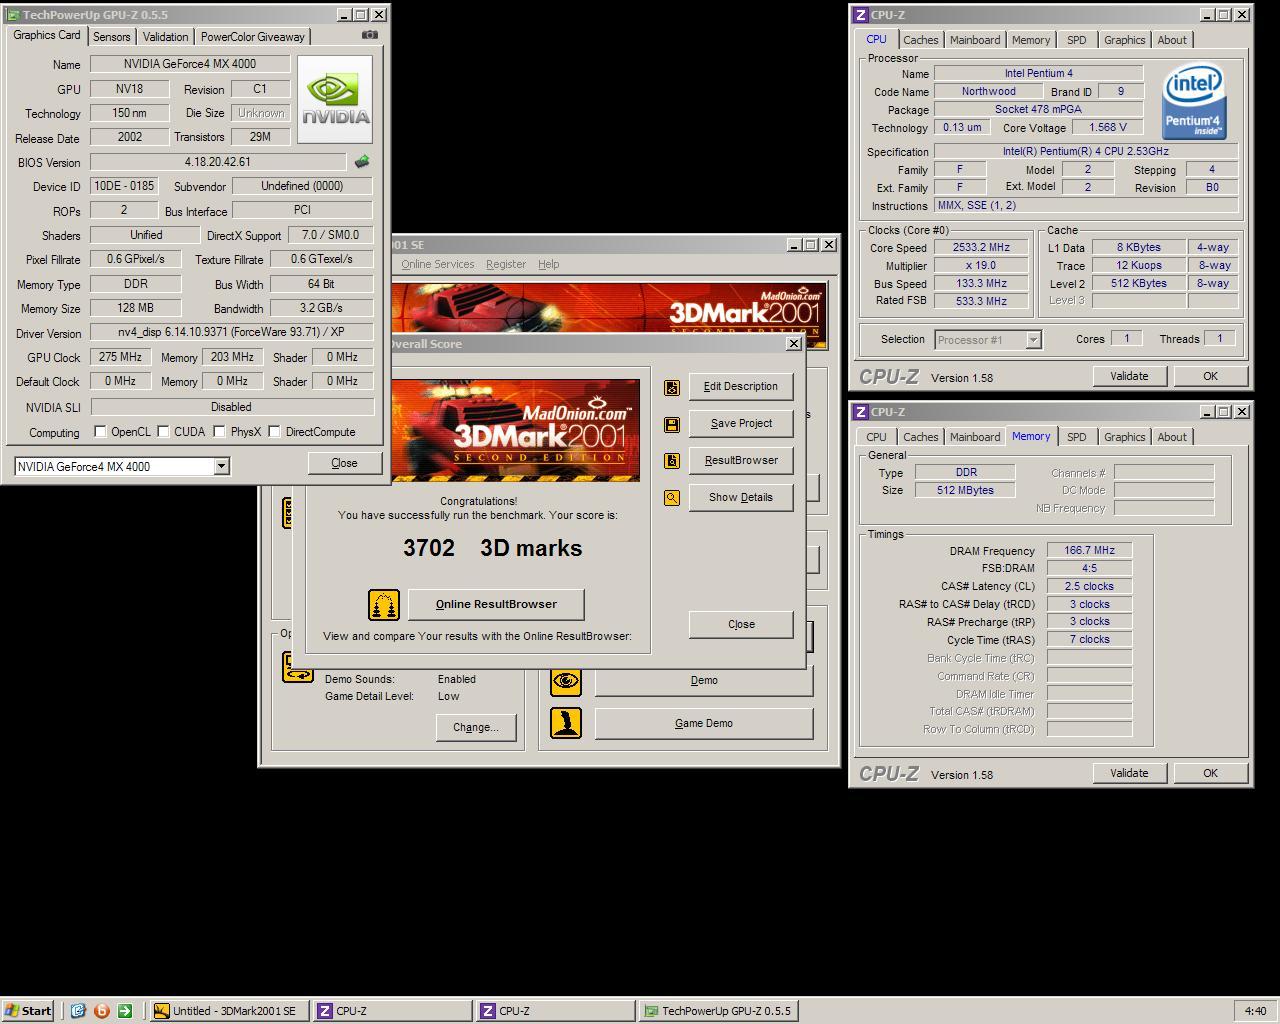Switch to SPD tab in bottom CPU-Z window

[1077, 437]
